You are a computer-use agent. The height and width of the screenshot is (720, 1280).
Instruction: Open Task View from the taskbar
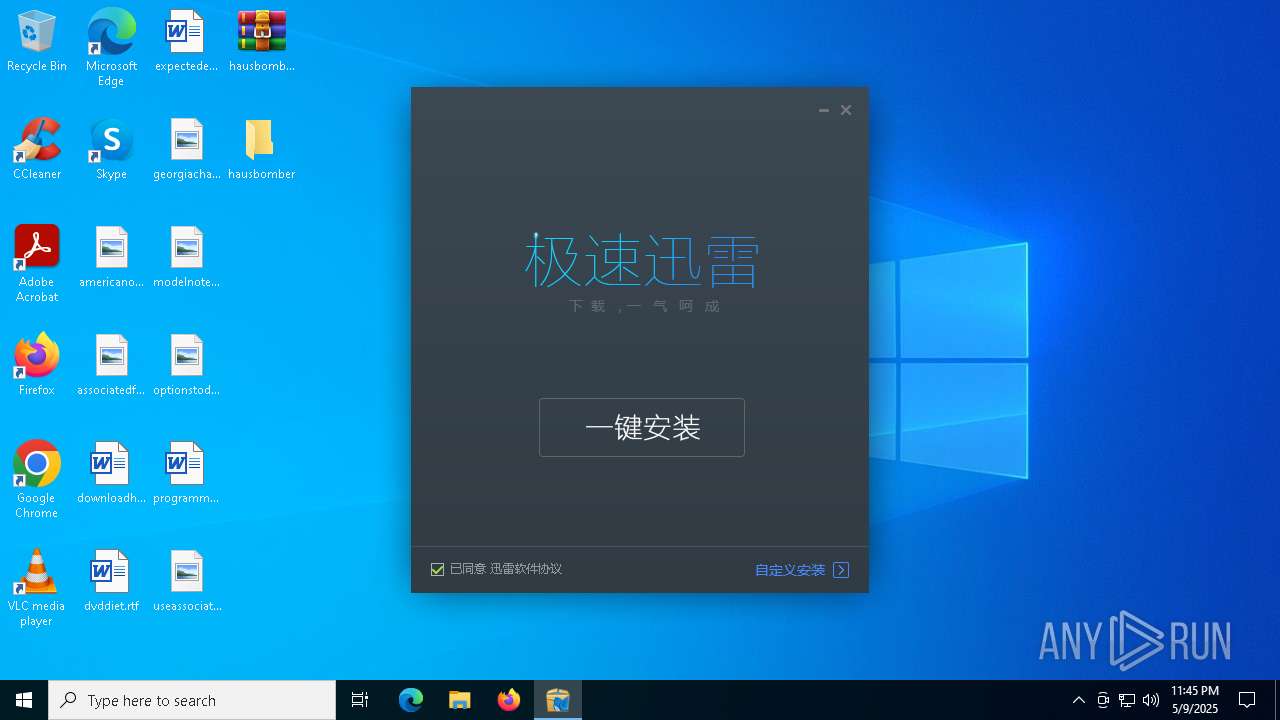tap(360, 700)
